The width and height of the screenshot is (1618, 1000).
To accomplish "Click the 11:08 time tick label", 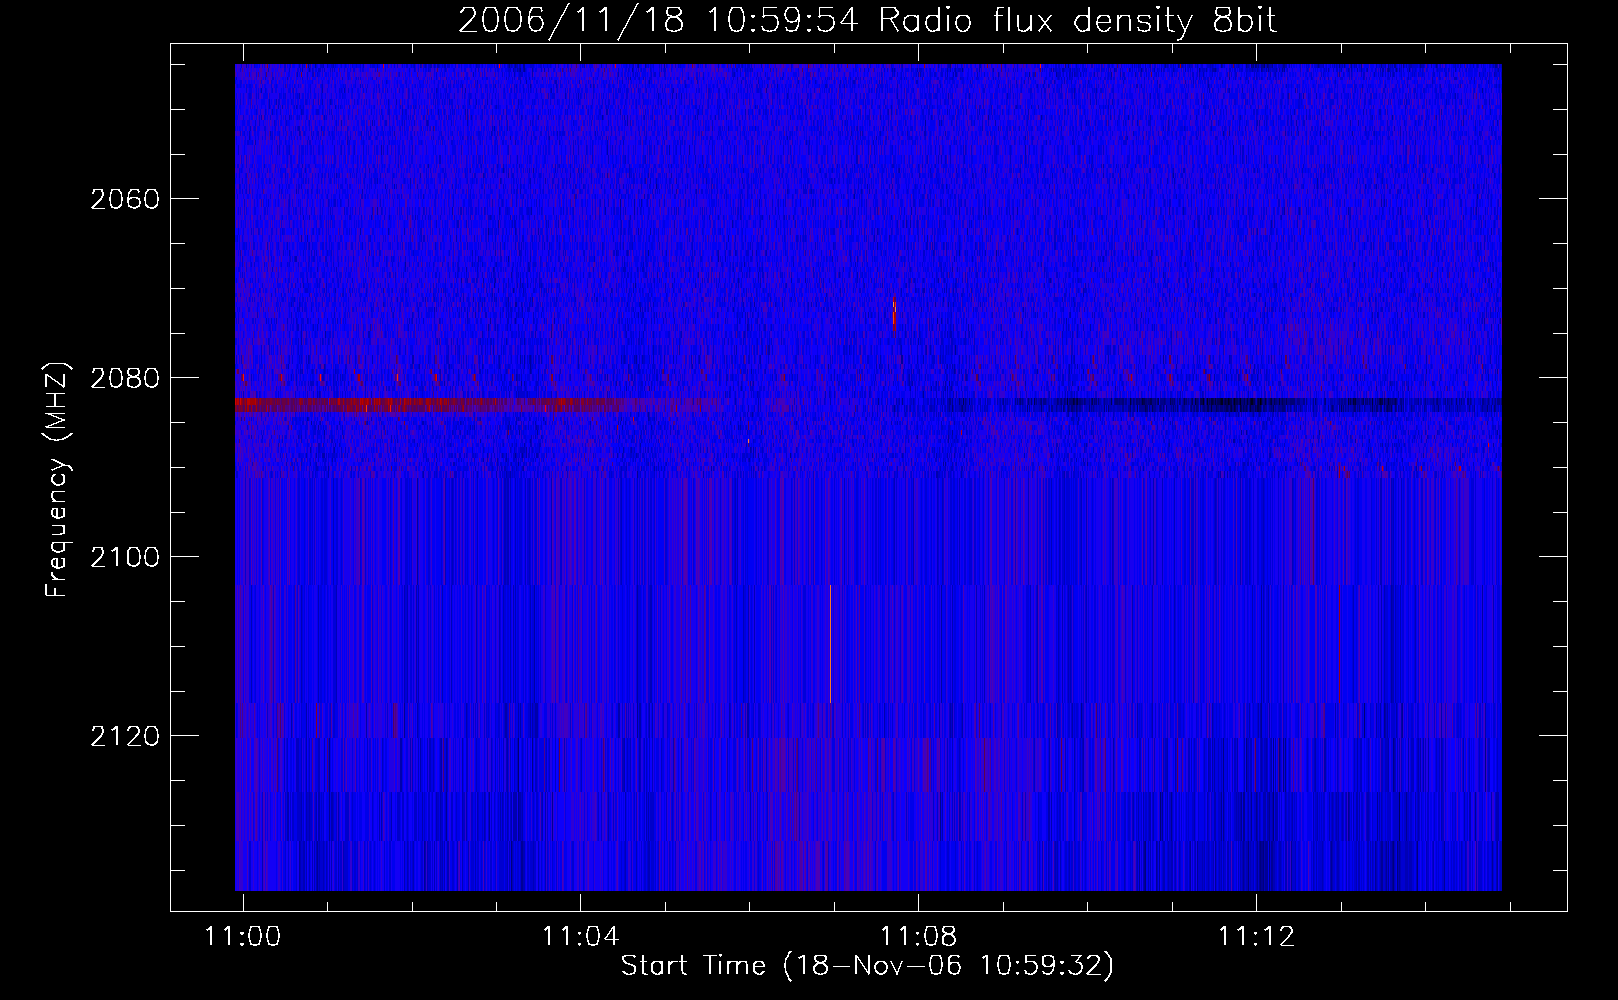I will [x=918, y=936].
